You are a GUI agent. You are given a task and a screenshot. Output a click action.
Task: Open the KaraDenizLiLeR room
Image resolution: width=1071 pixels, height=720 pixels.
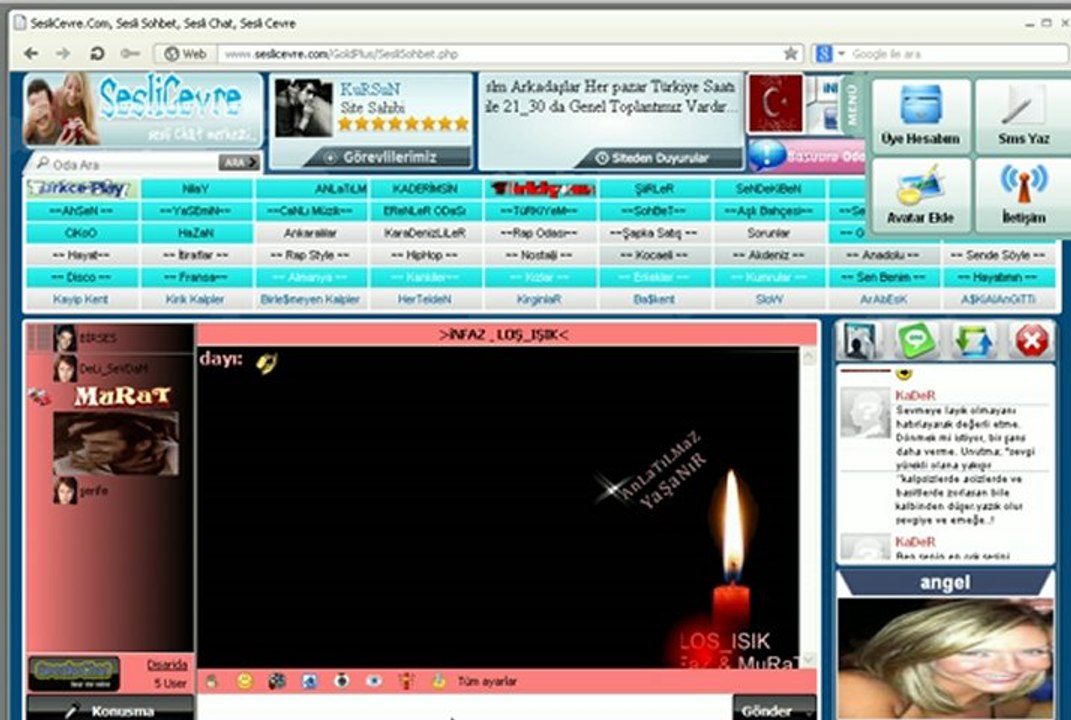(425, 233)
